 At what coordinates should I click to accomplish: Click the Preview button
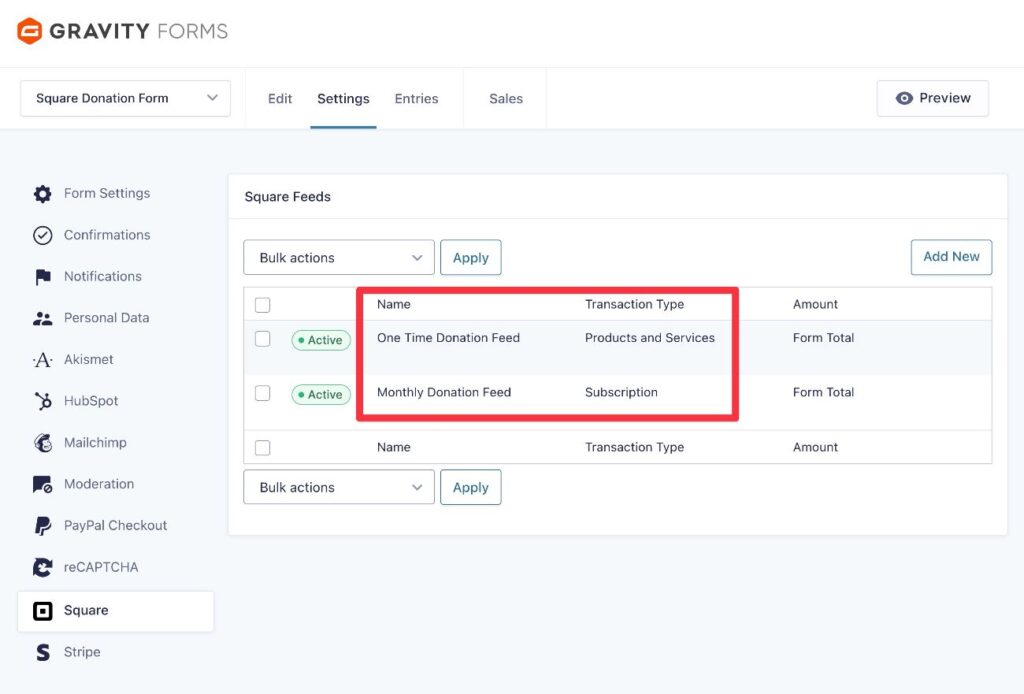tap(933, 99)
